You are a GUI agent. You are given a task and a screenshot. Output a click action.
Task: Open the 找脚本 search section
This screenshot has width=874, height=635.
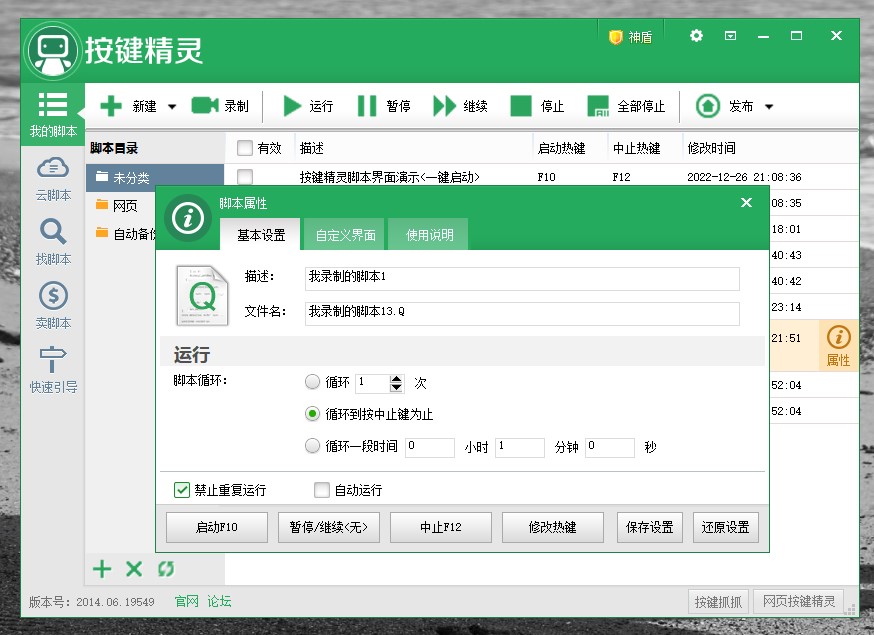click(53, 243)
